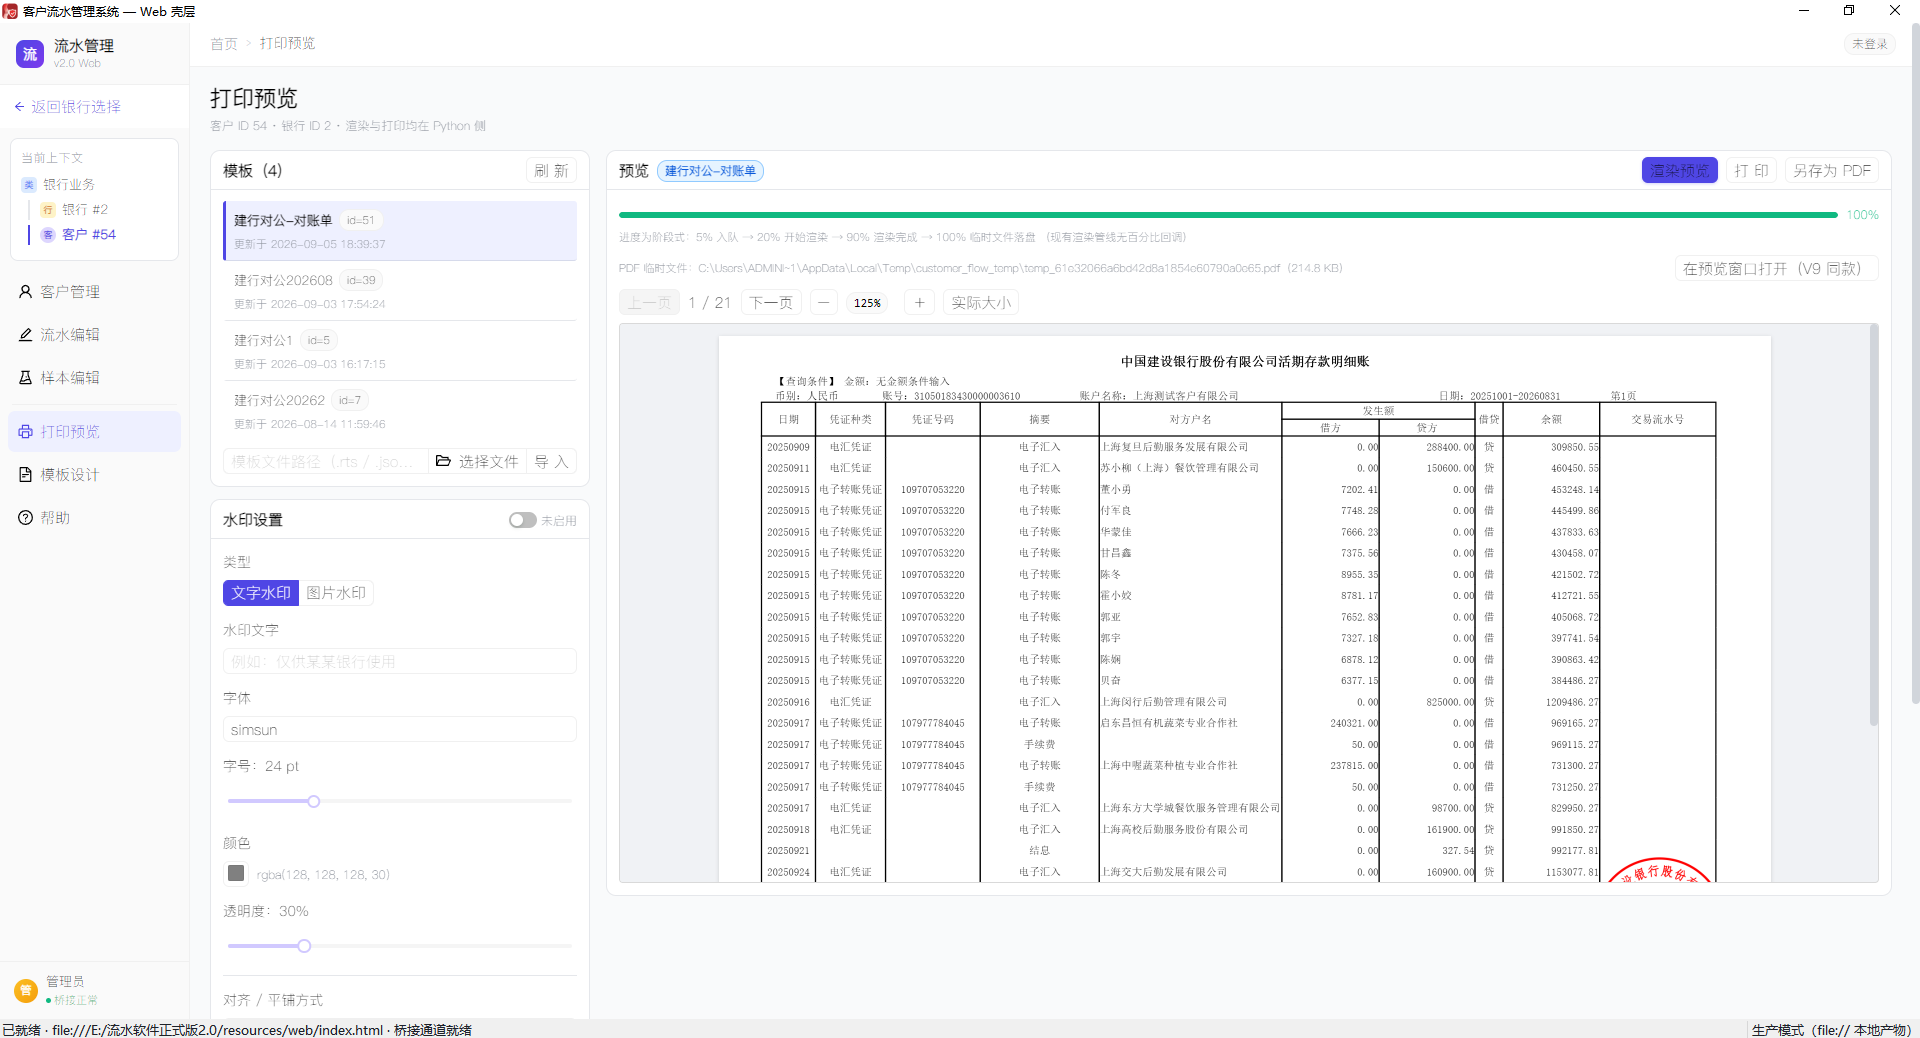Open 帮助 via its question mark icon
1920x1038 pixels.
coord(26,518)
